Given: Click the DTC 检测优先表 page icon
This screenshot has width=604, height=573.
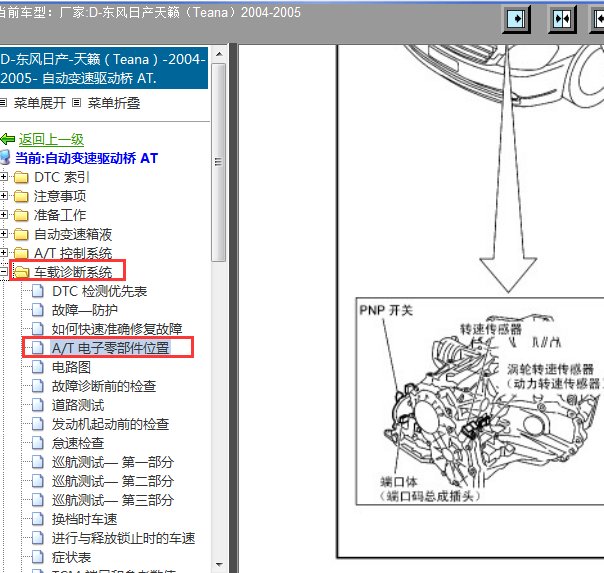Looking at the screenshot, I should pos(38,291).
